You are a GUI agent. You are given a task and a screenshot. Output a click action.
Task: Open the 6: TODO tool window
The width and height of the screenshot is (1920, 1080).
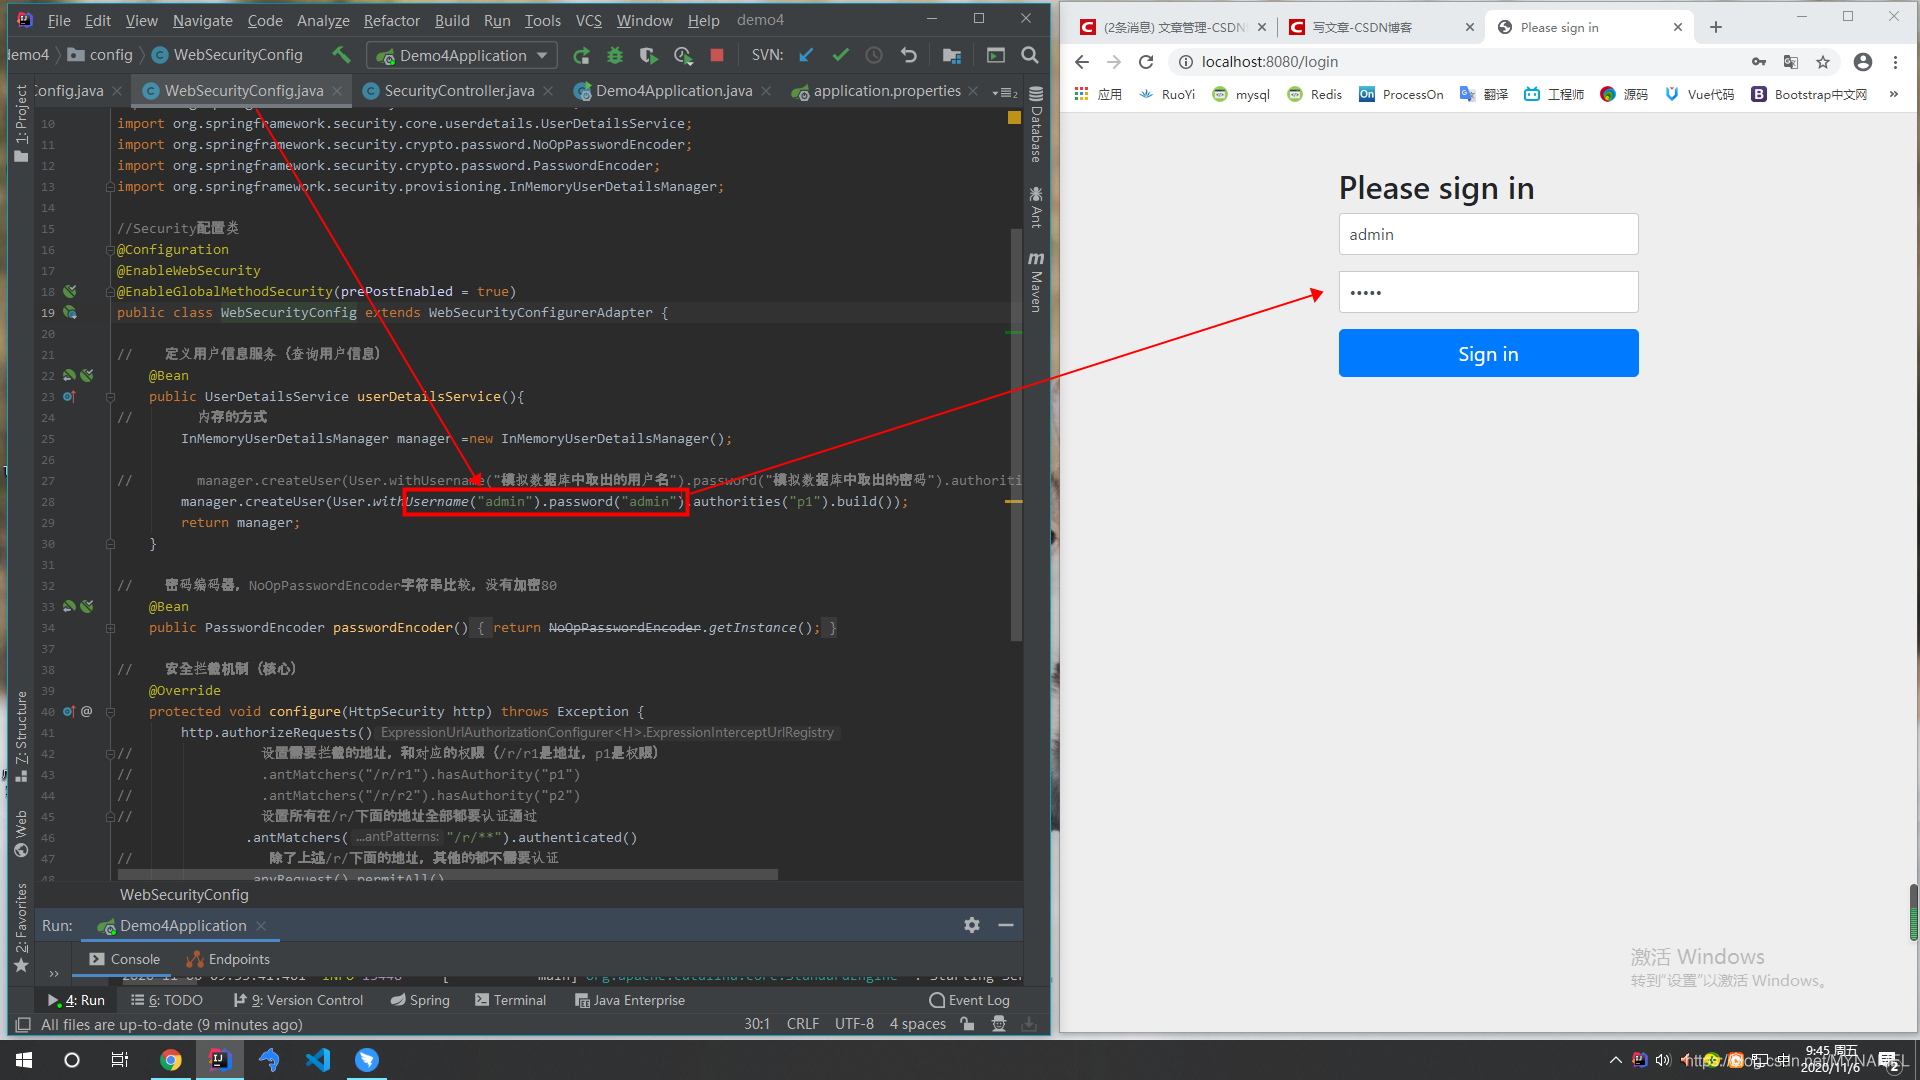(166, 1001)
